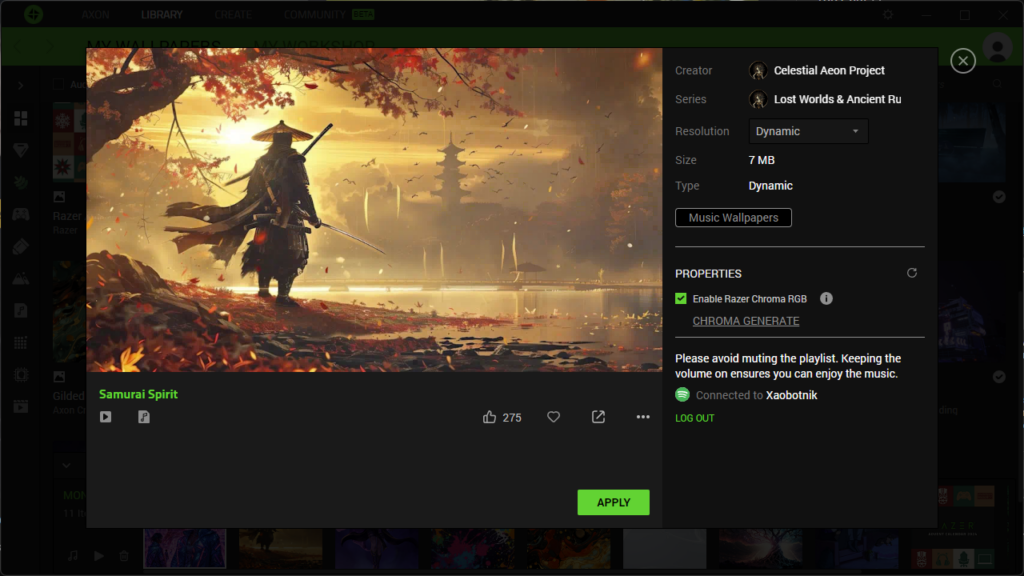
Task: Select the MY WORKSHOP sub-tab
Action: click(314, 44)
